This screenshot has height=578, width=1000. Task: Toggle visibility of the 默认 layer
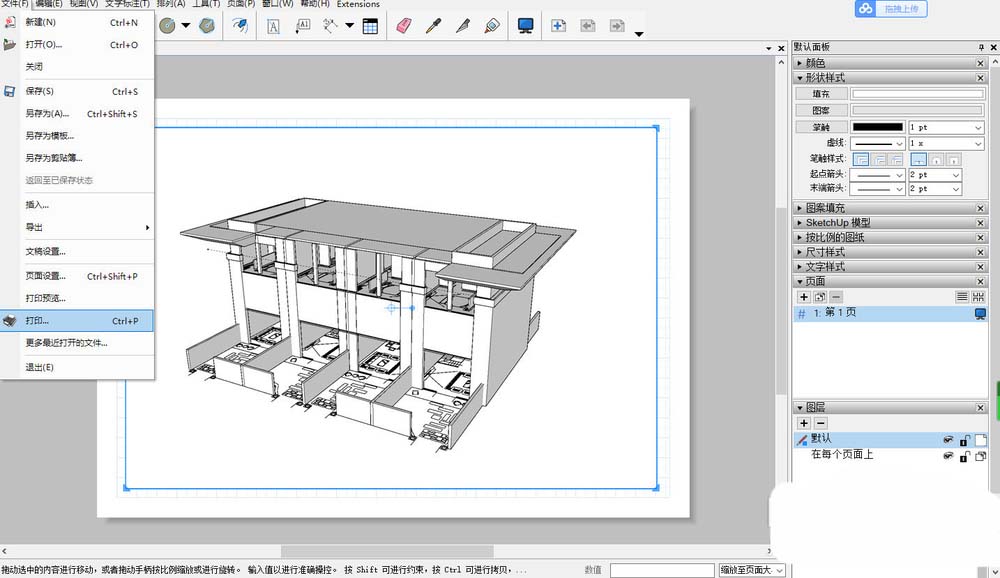tap(948, 440)
